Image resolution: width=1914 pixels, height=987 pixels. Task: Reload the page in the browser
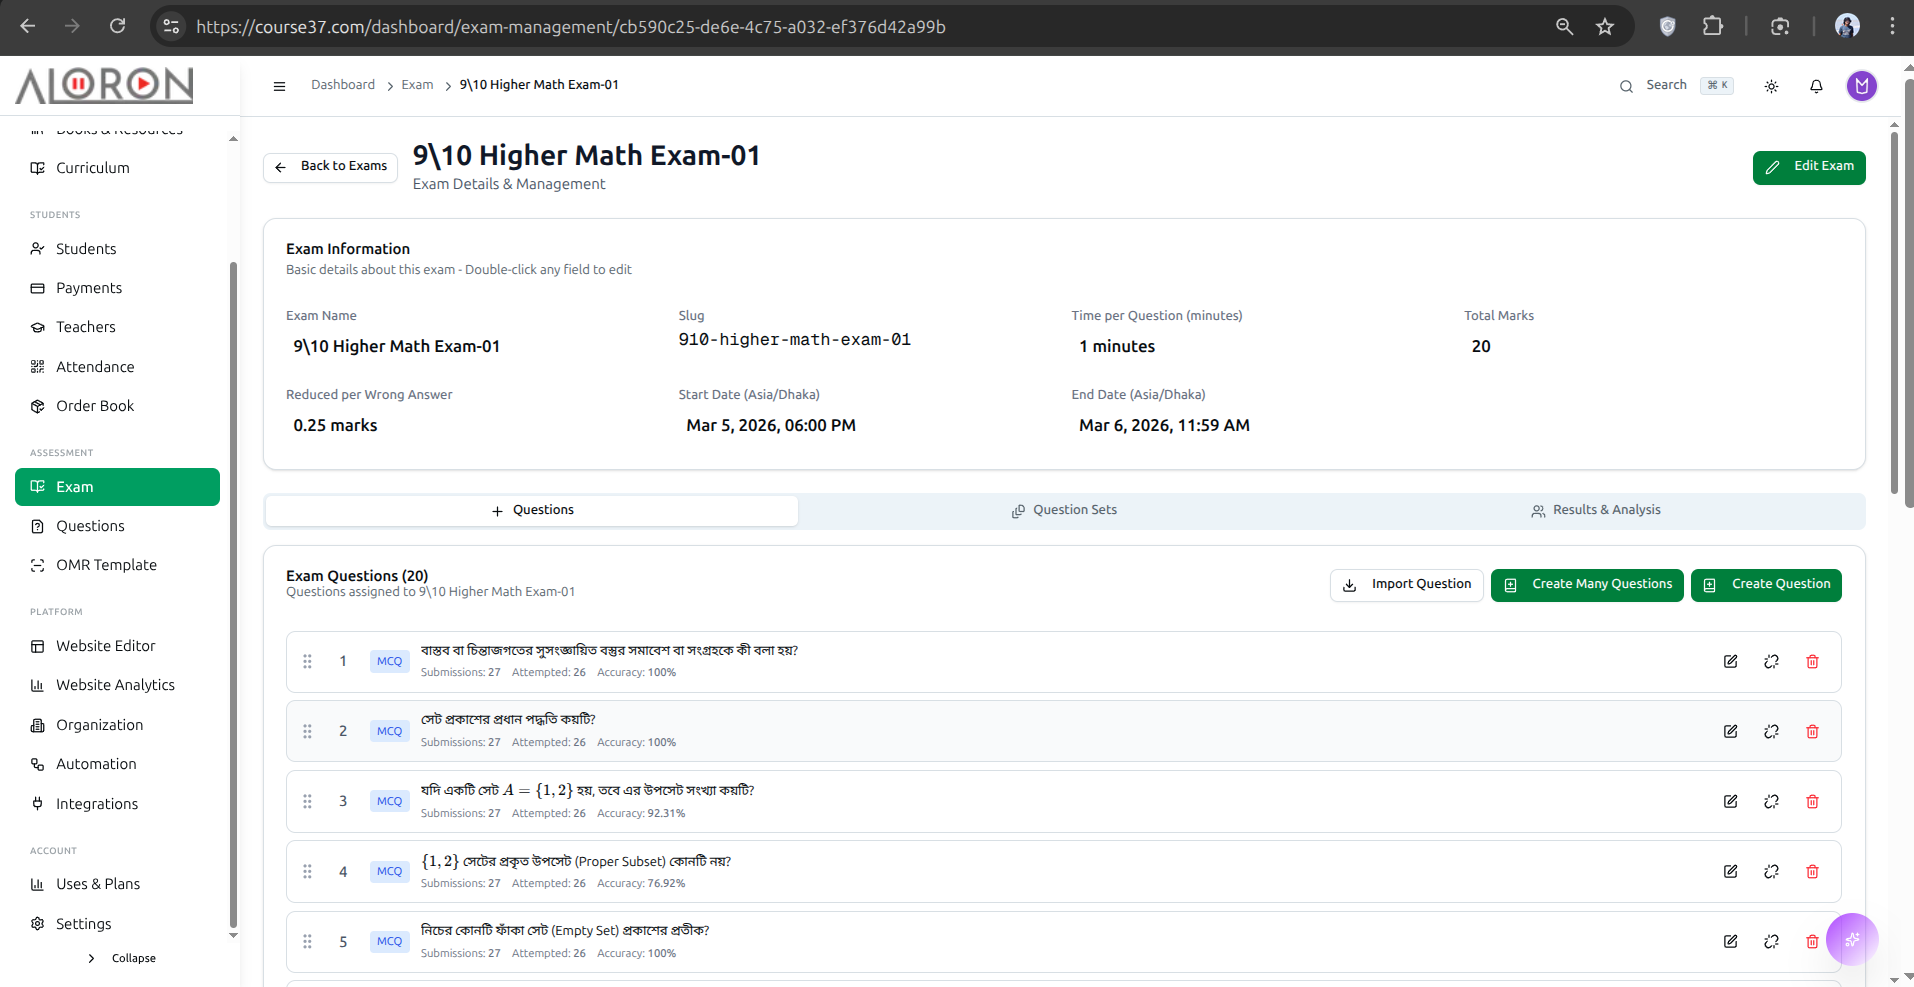point(118,27)
